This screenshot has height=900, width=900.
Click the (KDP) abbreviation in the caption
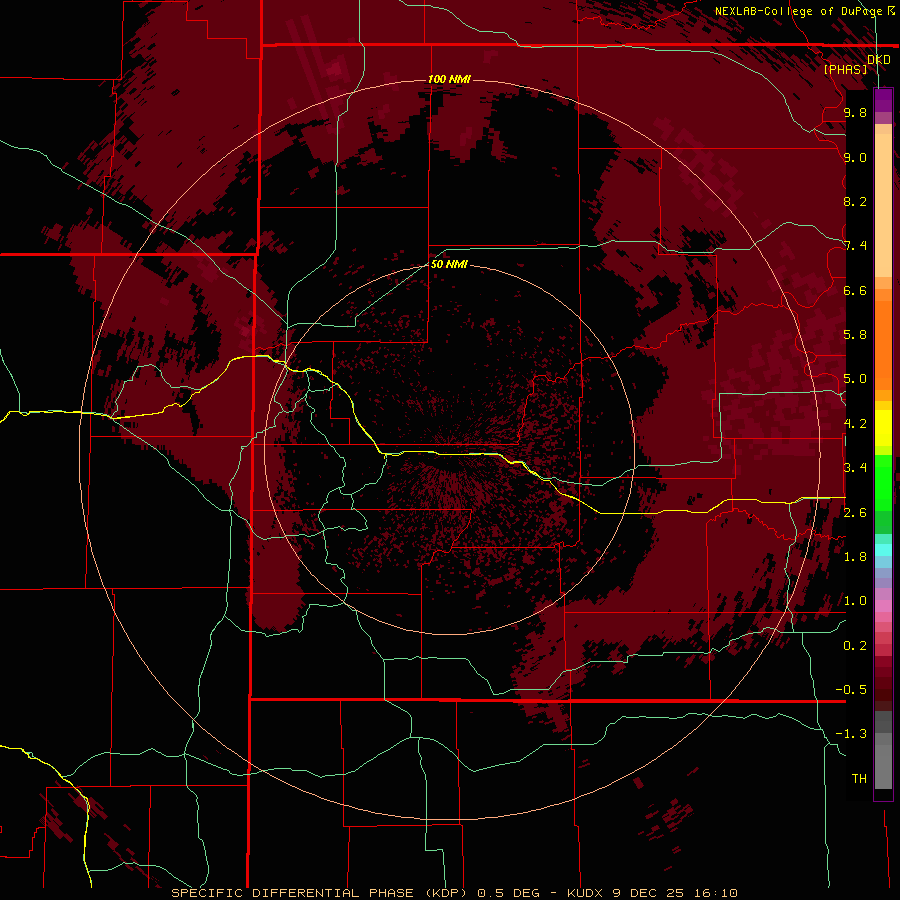(x=446, y=893)
